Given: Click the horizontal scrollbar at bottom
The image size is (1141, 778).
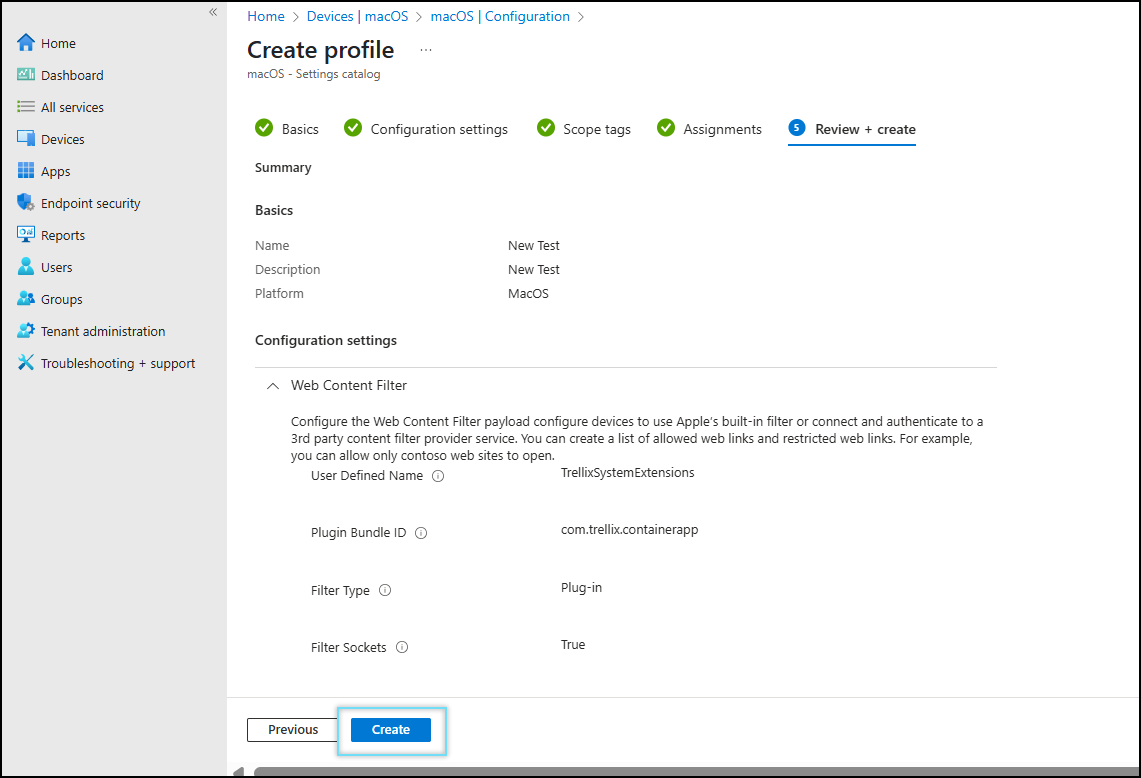Looking at the screenshot, I should tap(690, 771).
